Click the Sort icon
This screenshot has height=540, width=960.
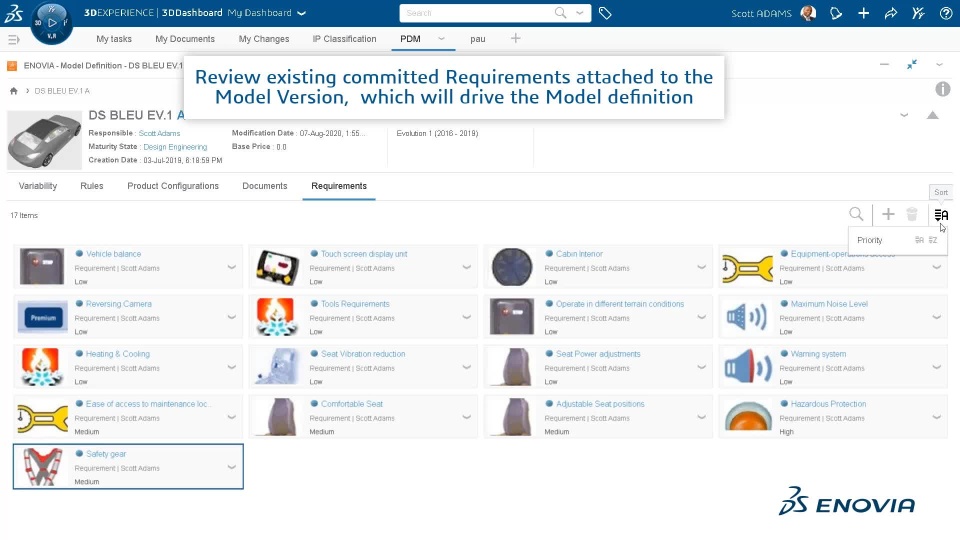pos(941,215)
